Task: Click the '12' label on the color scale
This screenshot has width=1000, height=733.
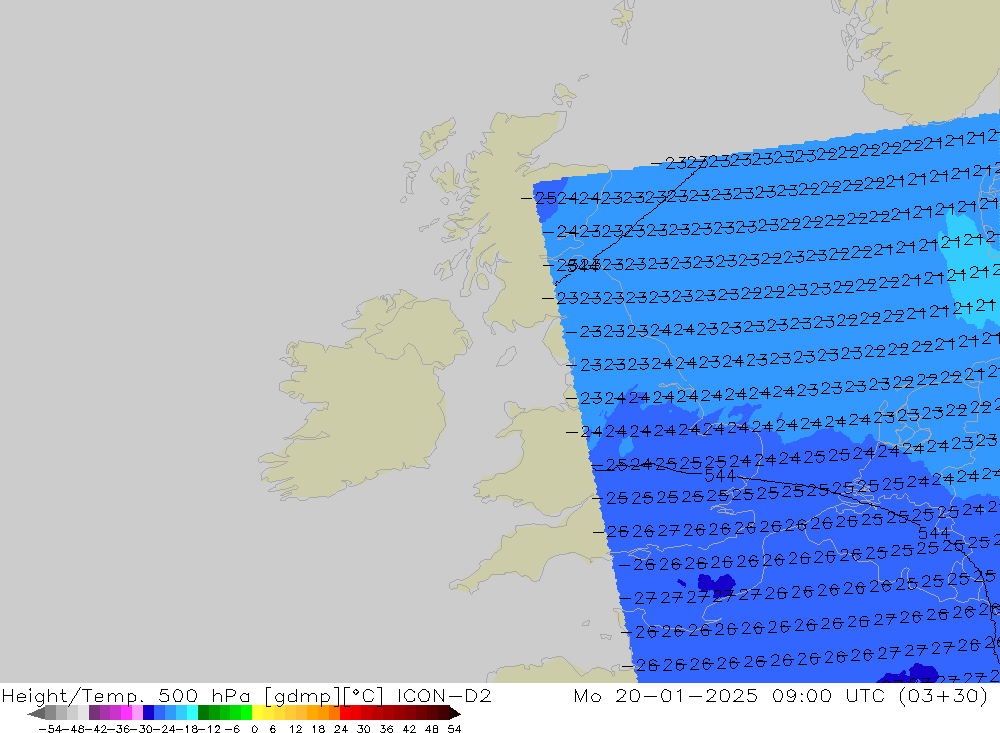Action: [295, 729]
